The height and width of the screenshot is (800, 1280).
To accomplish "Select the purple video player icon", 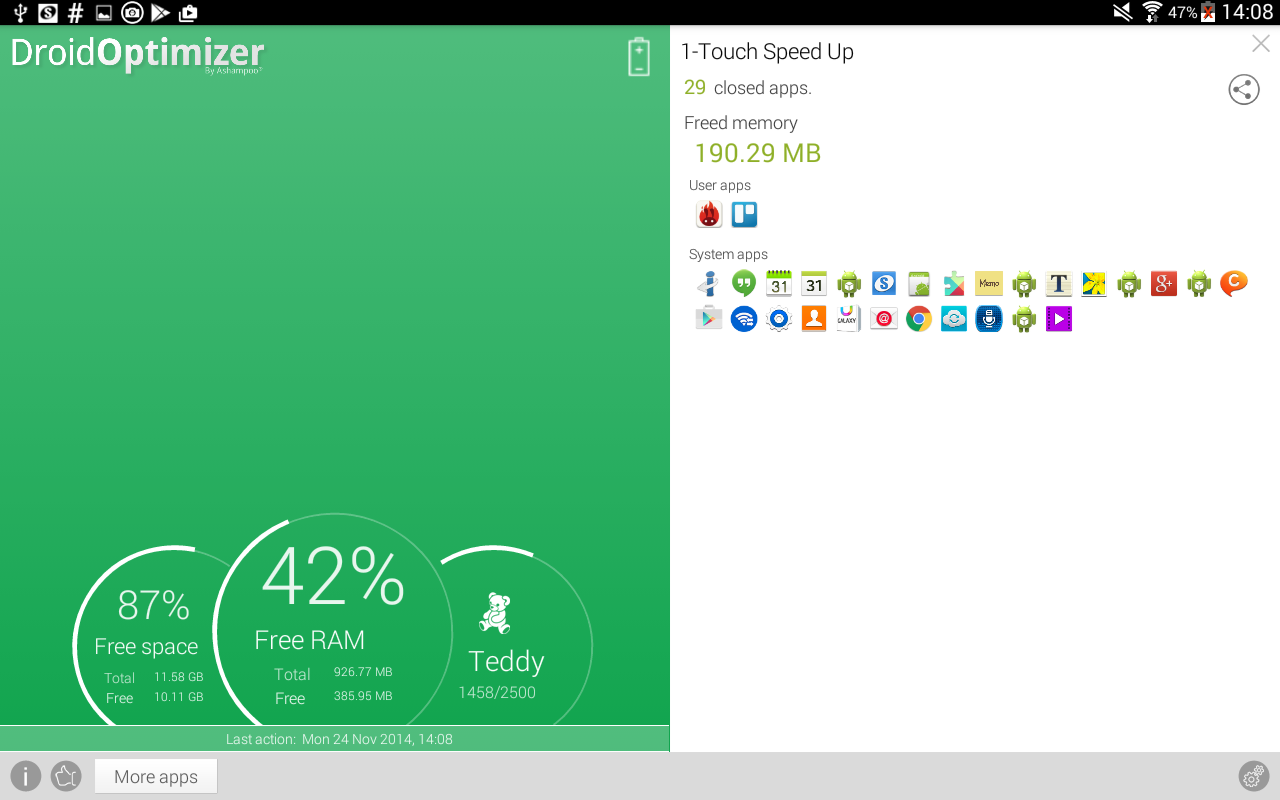I will point(1059,319).
